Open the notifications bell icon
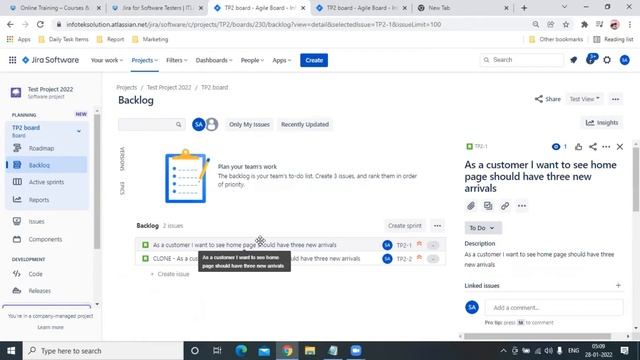The image size is (640, 360). coord(573,60)
